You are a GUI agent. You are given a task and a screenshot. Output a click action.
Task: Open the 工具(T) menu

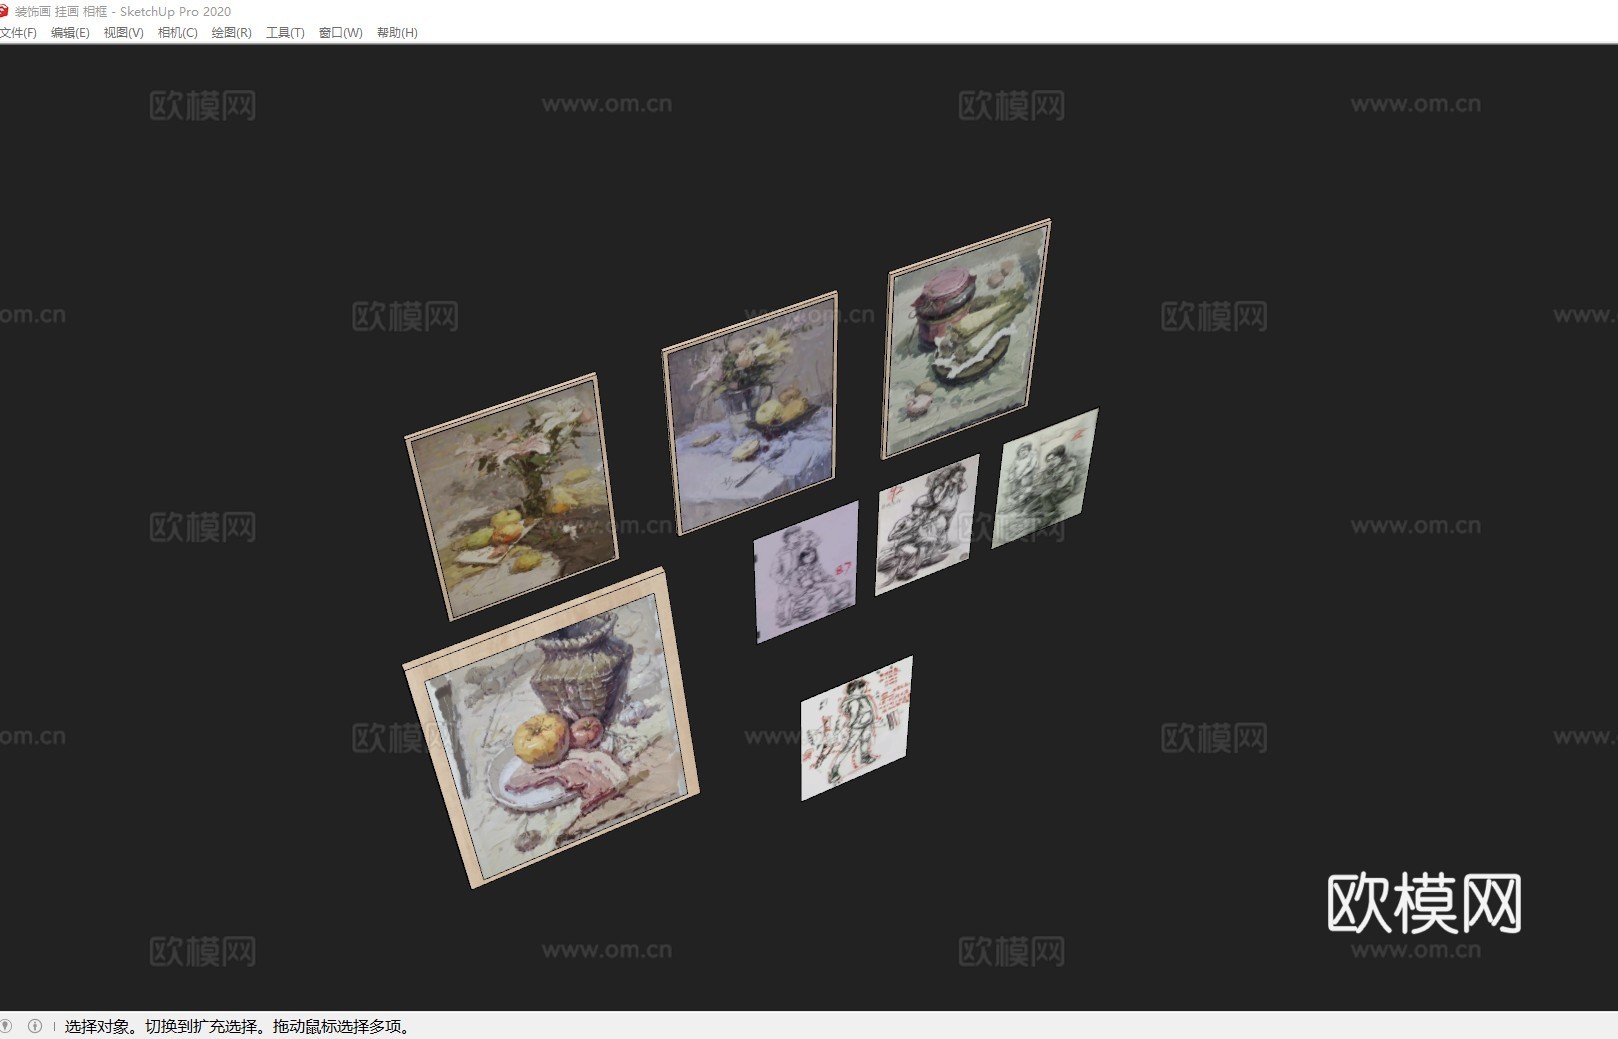285,33
